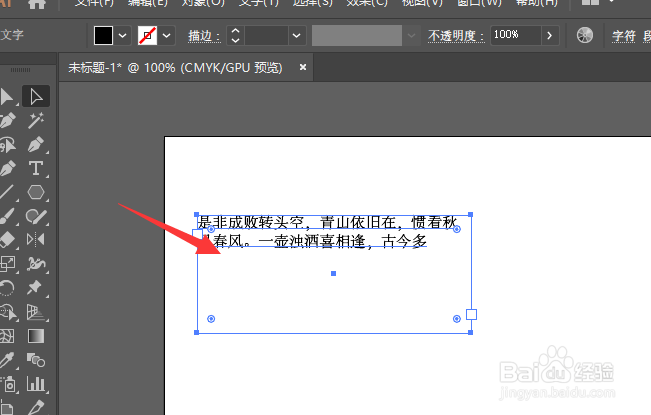Click the stroke swatch with red slash
The height and width of the screenshot is (415, 651).
pyautogui.click(x=147, y=35)
